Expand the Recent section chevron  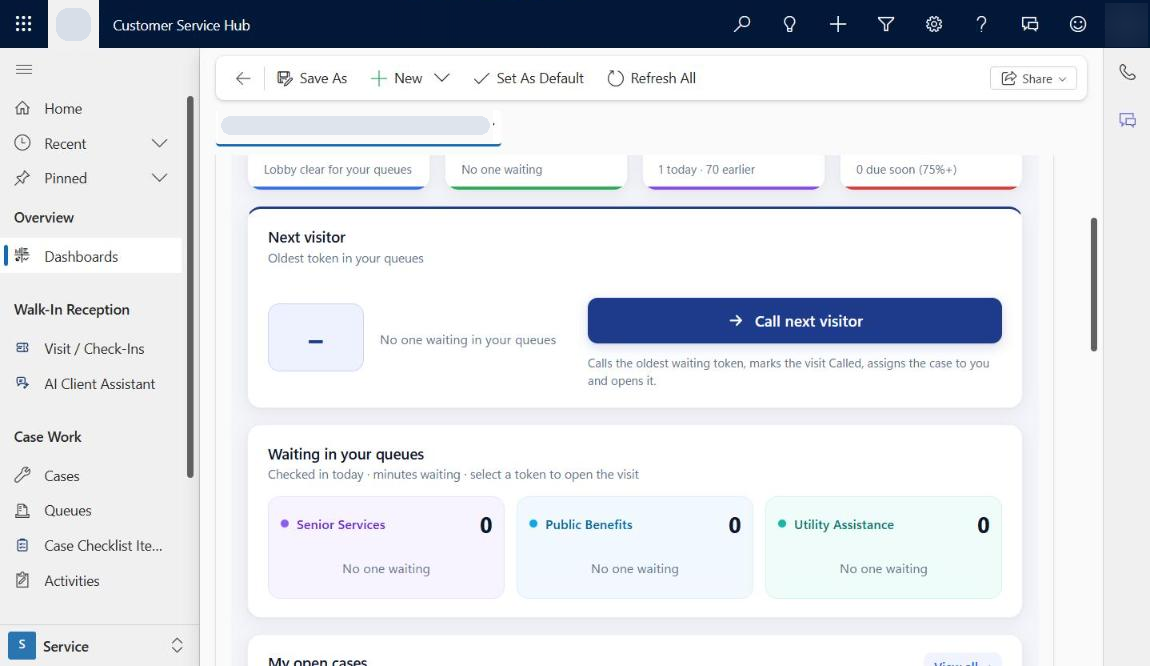pos(159,143)
